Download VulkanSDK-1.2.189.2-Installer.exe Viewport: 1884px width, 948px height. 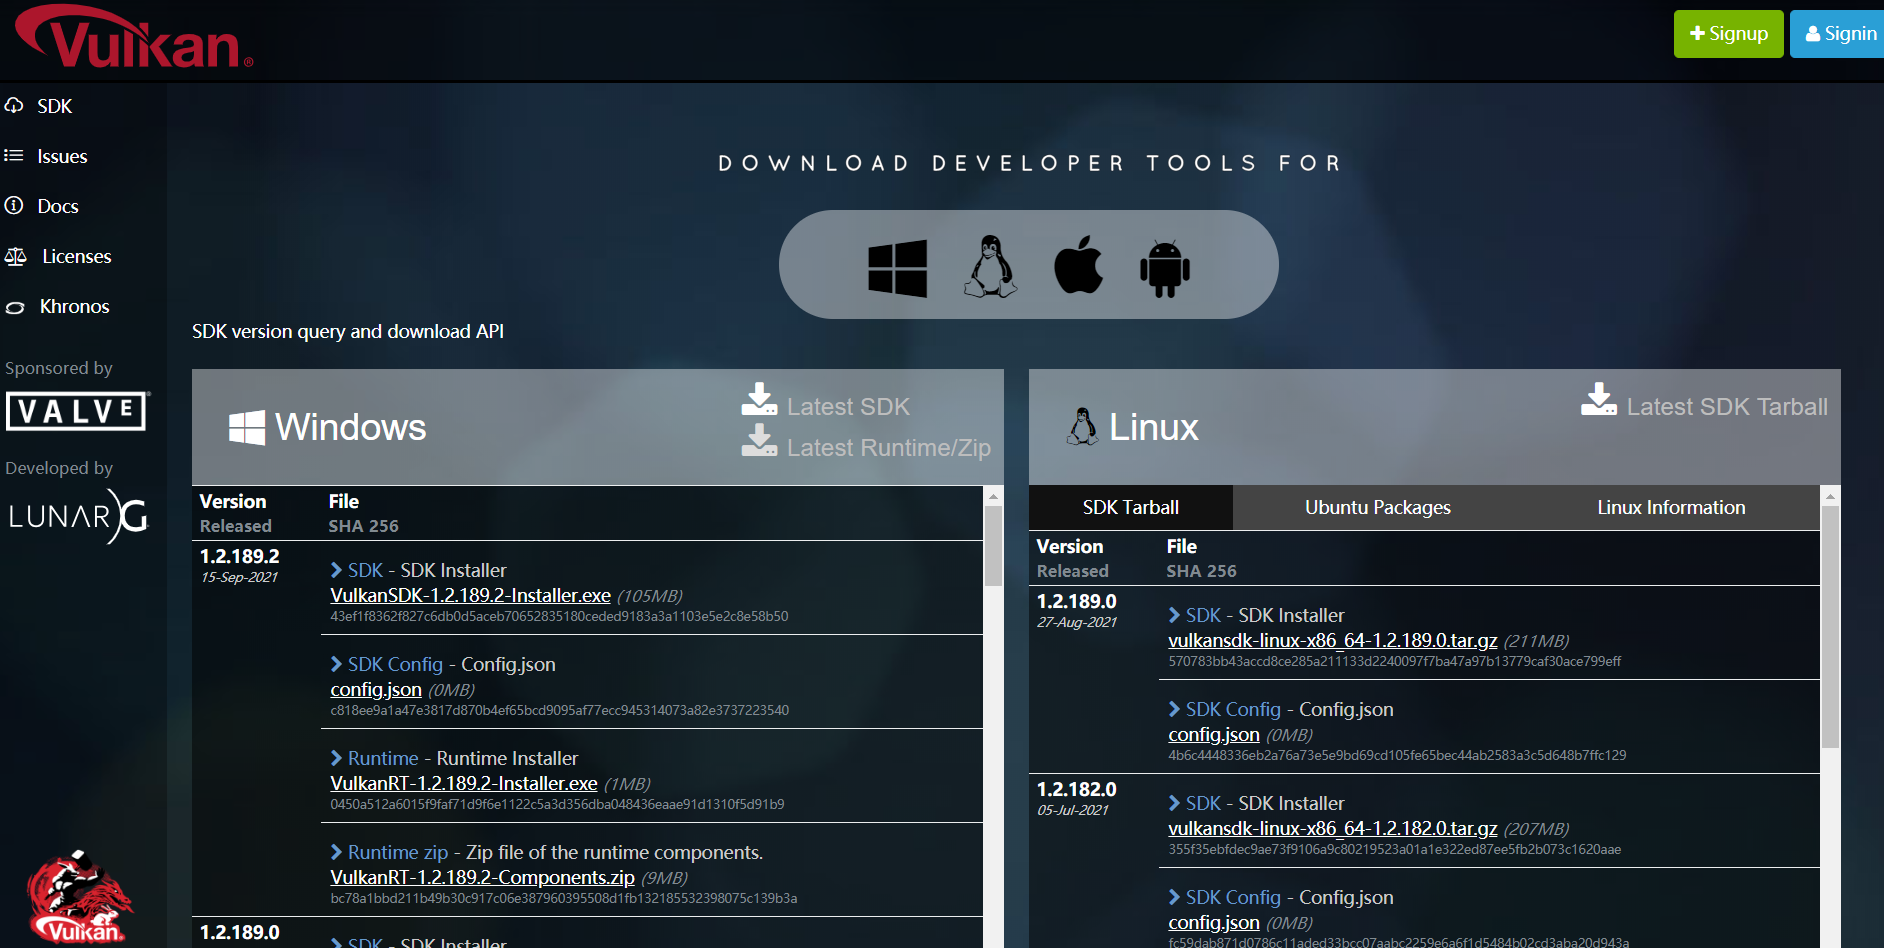pyautogui.click(x=471, y=595)
